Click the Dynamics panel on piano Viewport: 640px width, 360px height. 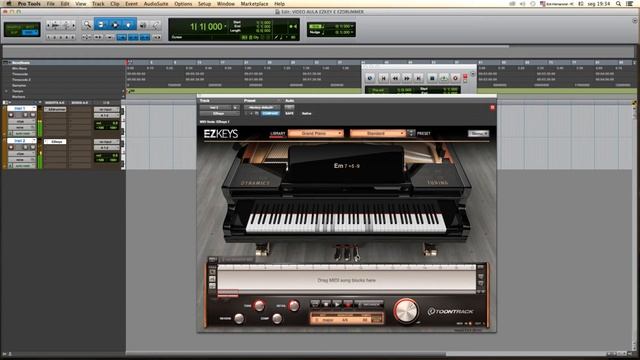coord(255,183)
